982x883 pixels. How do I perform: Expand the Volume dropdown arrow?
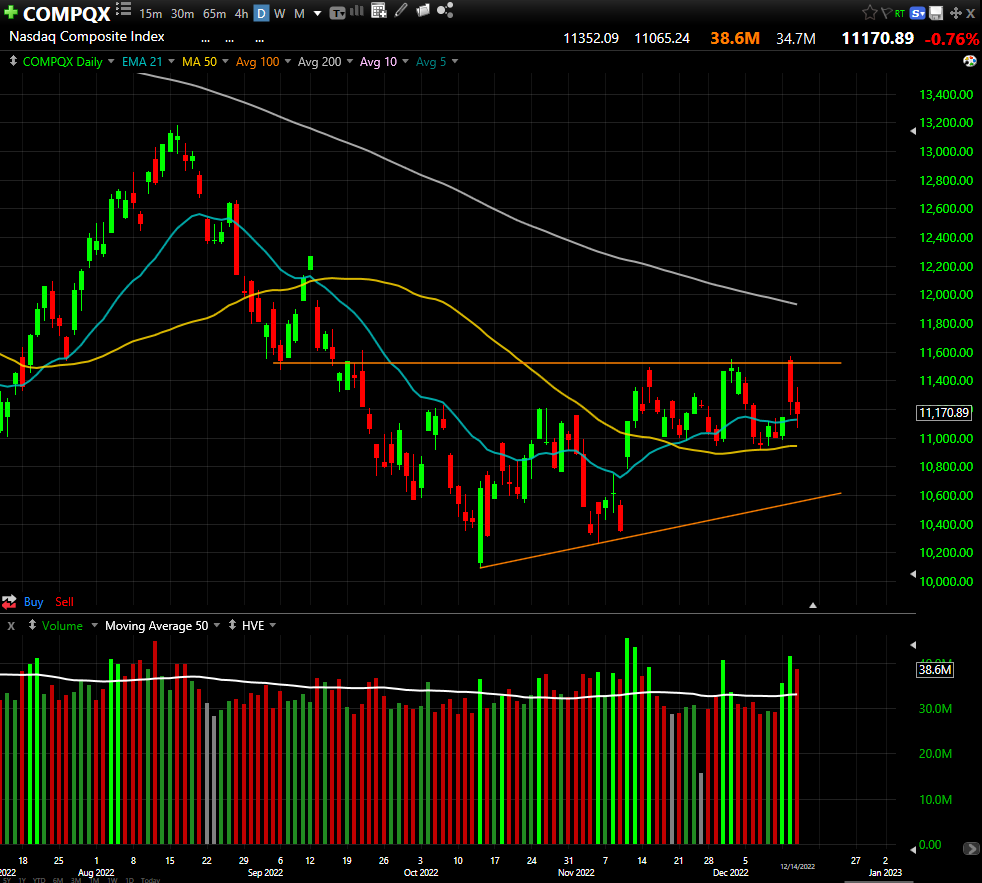coord(95,625)
